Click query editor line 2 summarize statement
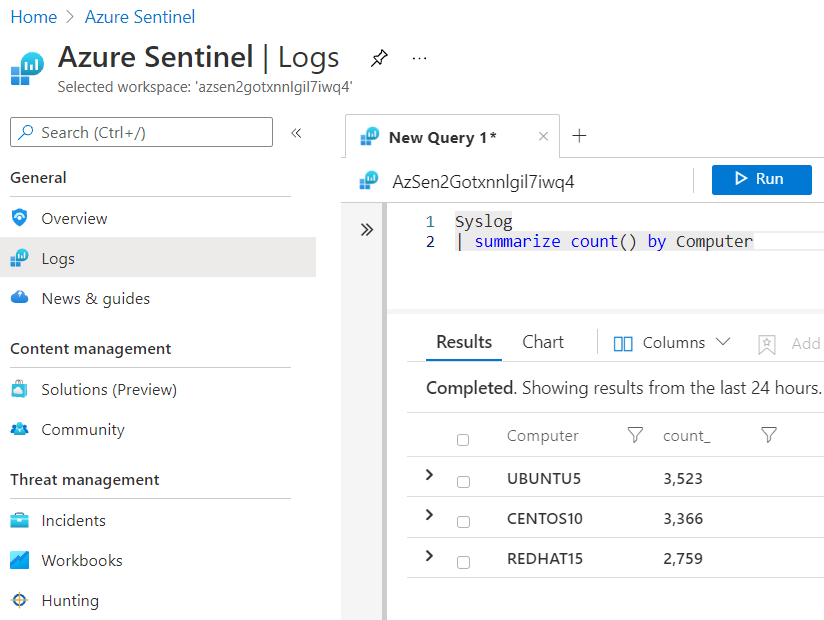The height and width of the screenshot is (620, 824). click(x=604, y=242)
